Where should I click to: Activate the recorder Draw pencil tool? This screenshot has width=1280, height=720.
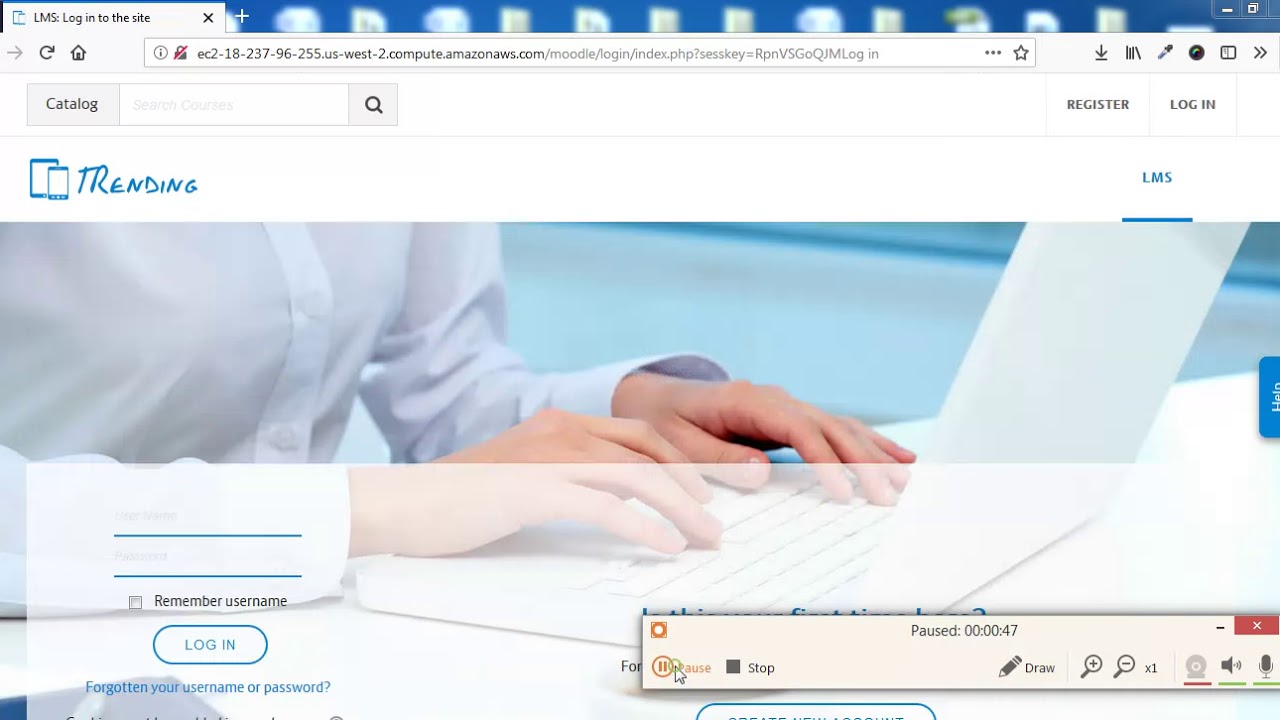pos(1027,667)
